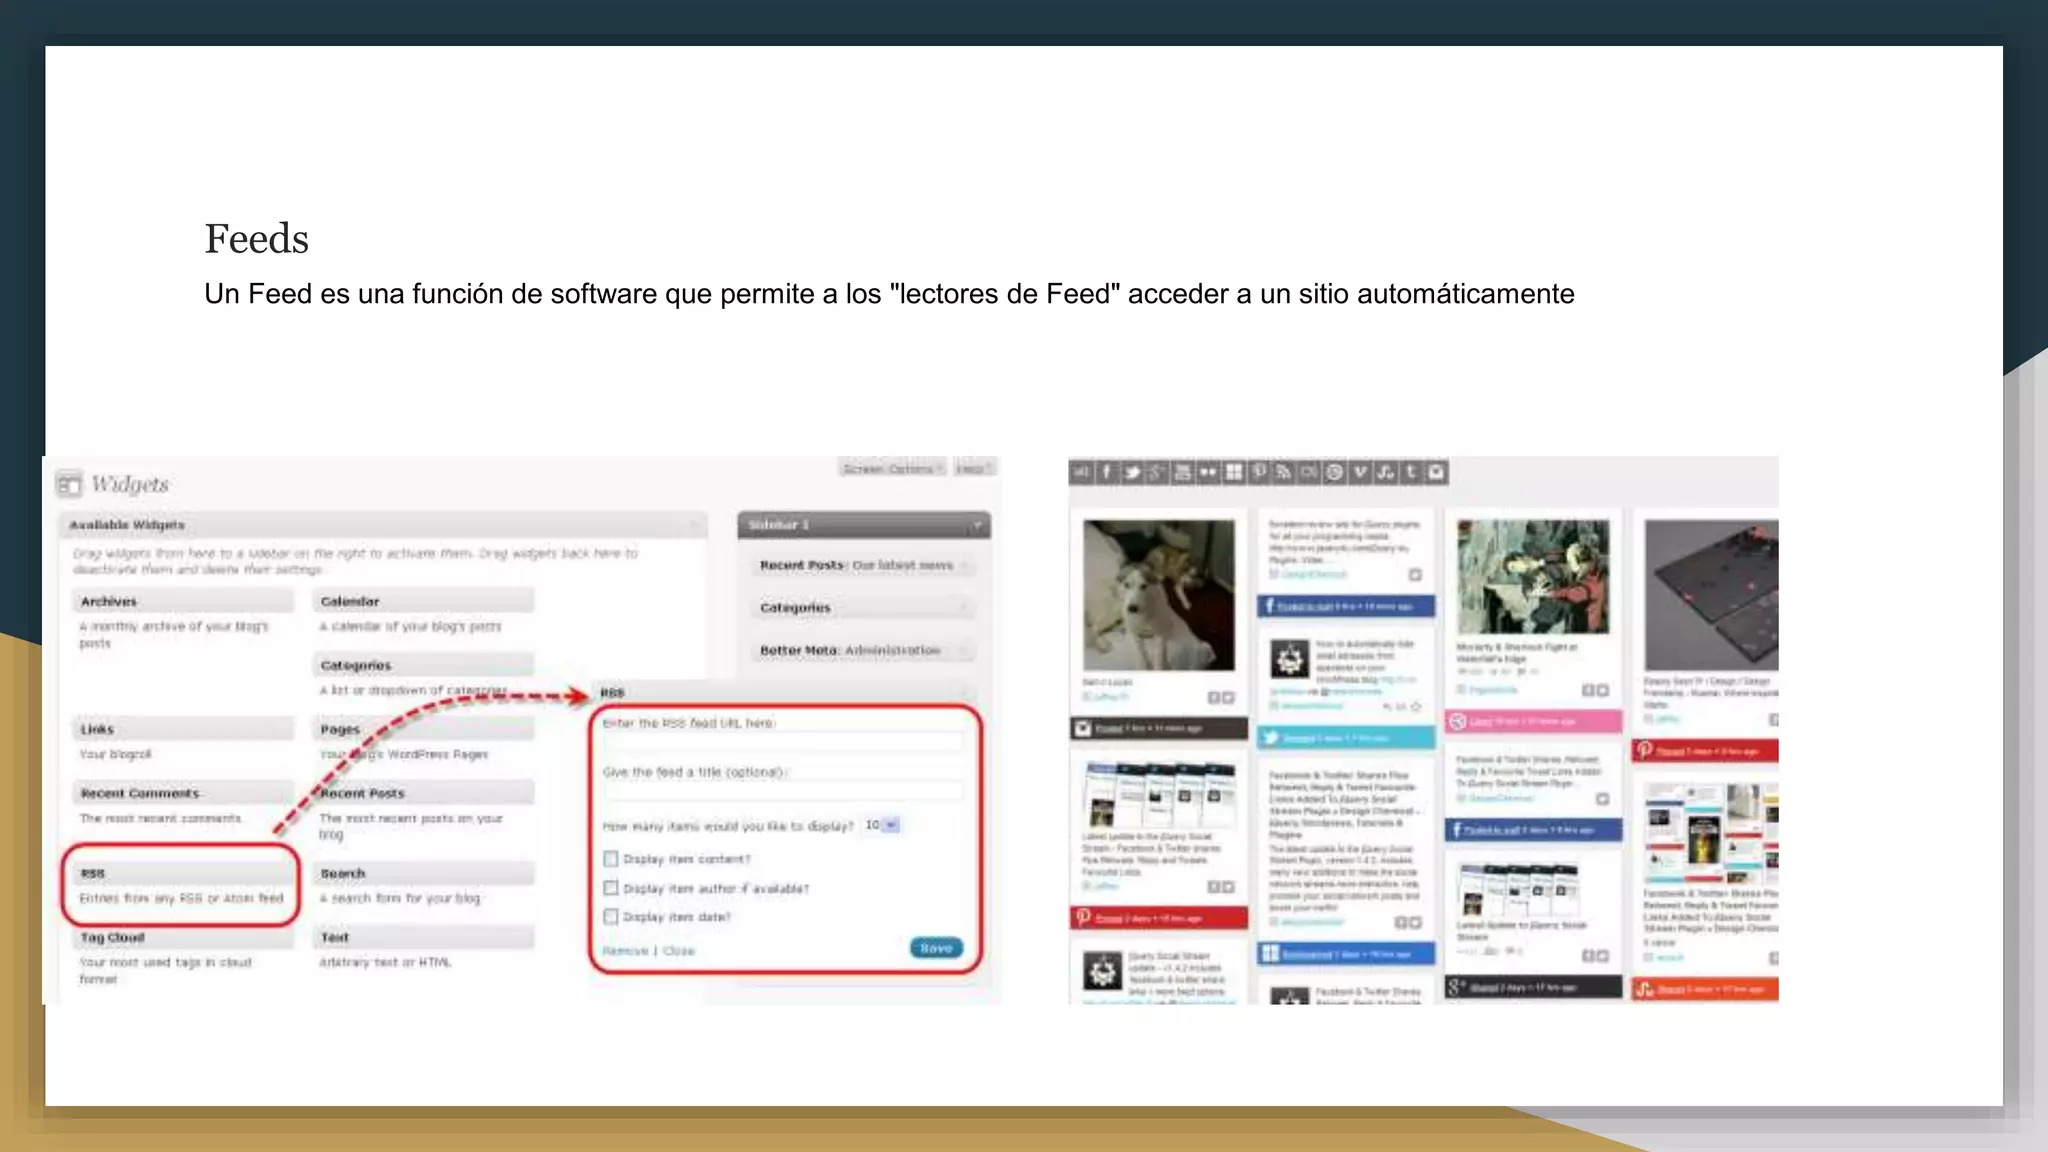Viewport: 2048px width, 1152px height.
Task: Click the dark Instagram footer under the dog photo
Action: [1159, 728]
